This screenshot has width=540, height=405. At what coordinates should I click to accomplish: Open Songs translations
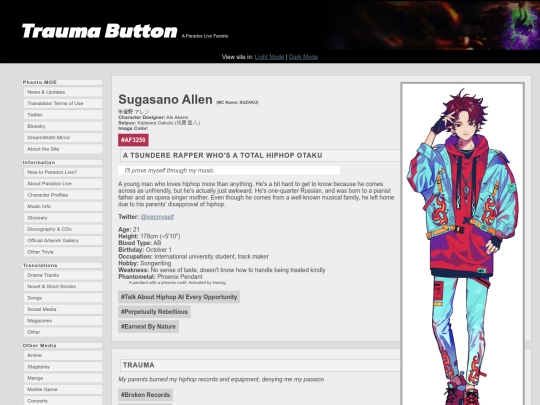tap(63, 298)
